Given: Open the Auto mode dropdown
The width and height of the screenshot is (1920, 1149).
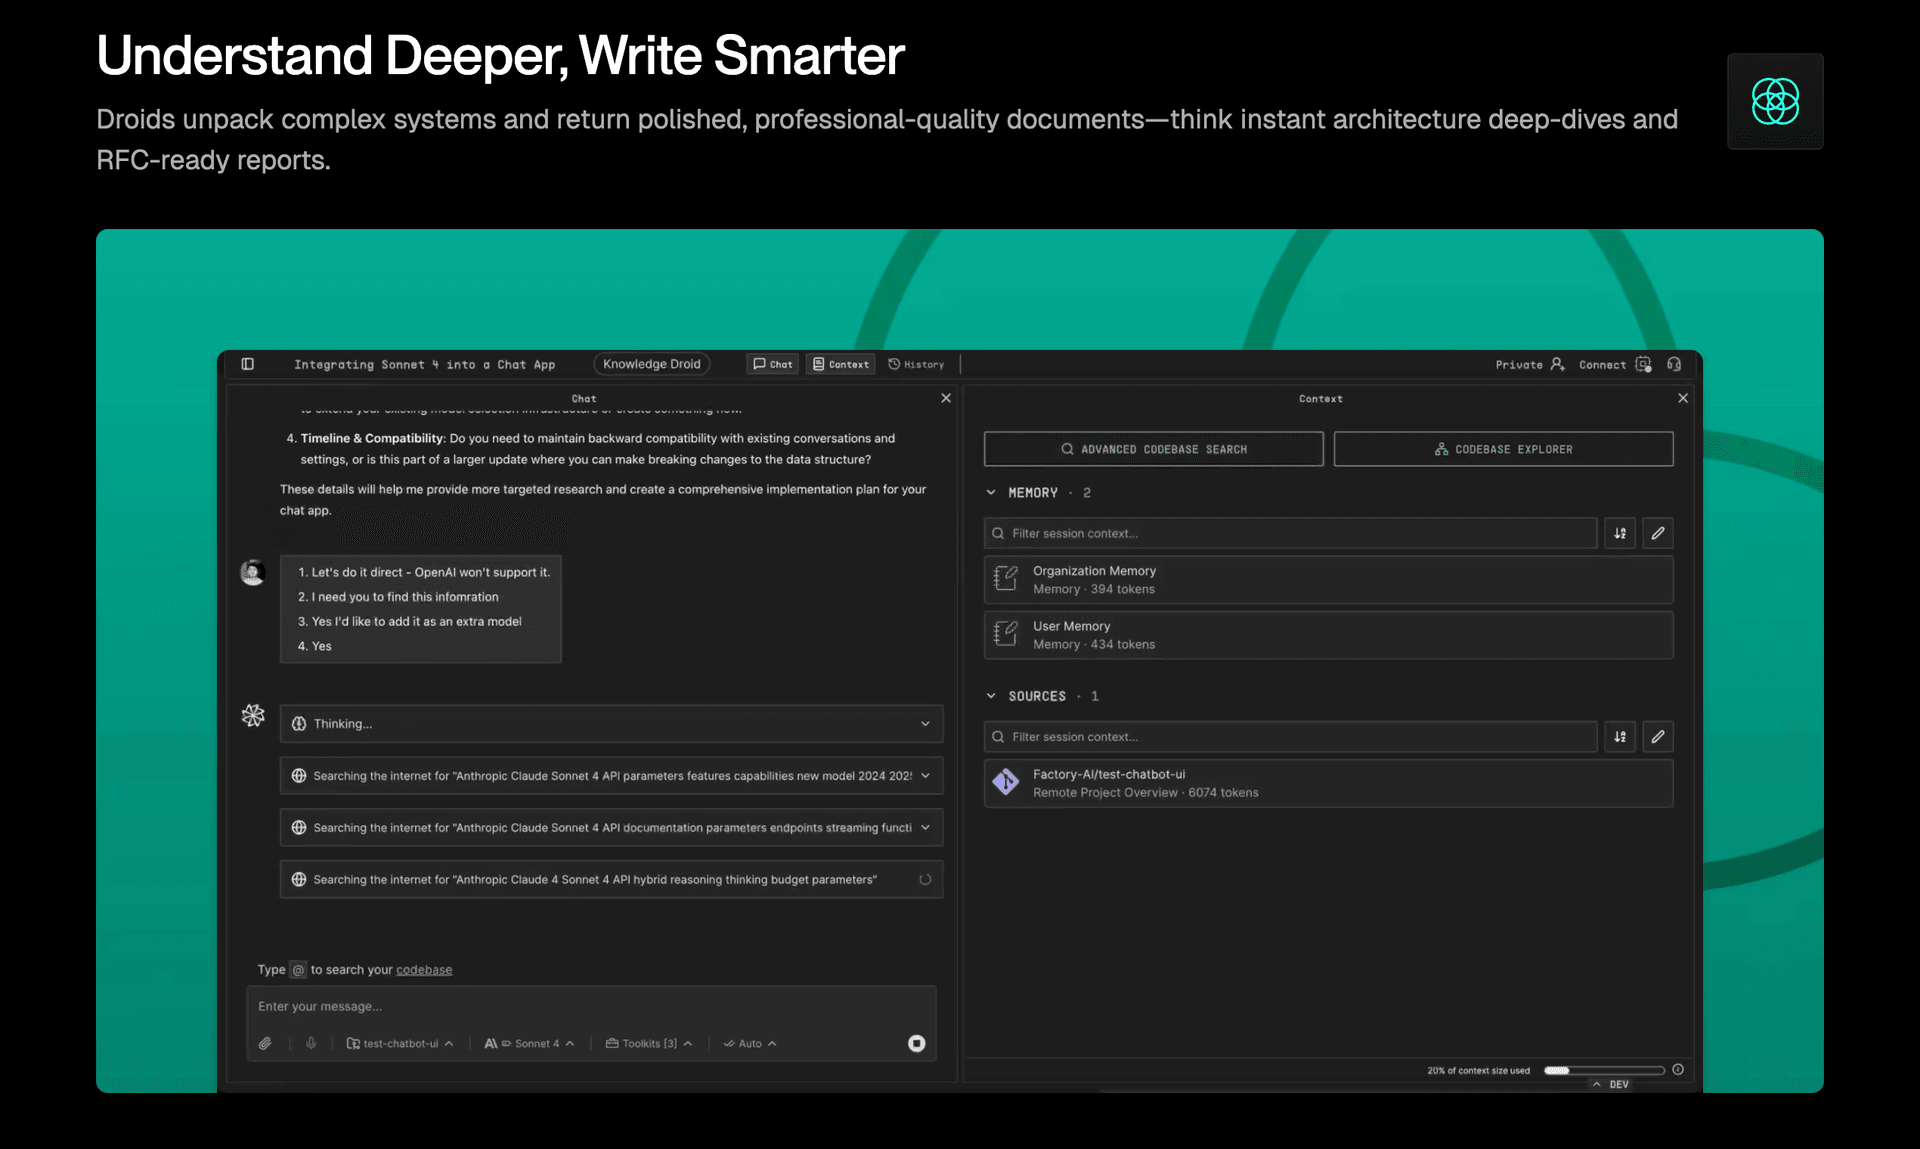Looking at the screenshot, I should pos(750,1043).
